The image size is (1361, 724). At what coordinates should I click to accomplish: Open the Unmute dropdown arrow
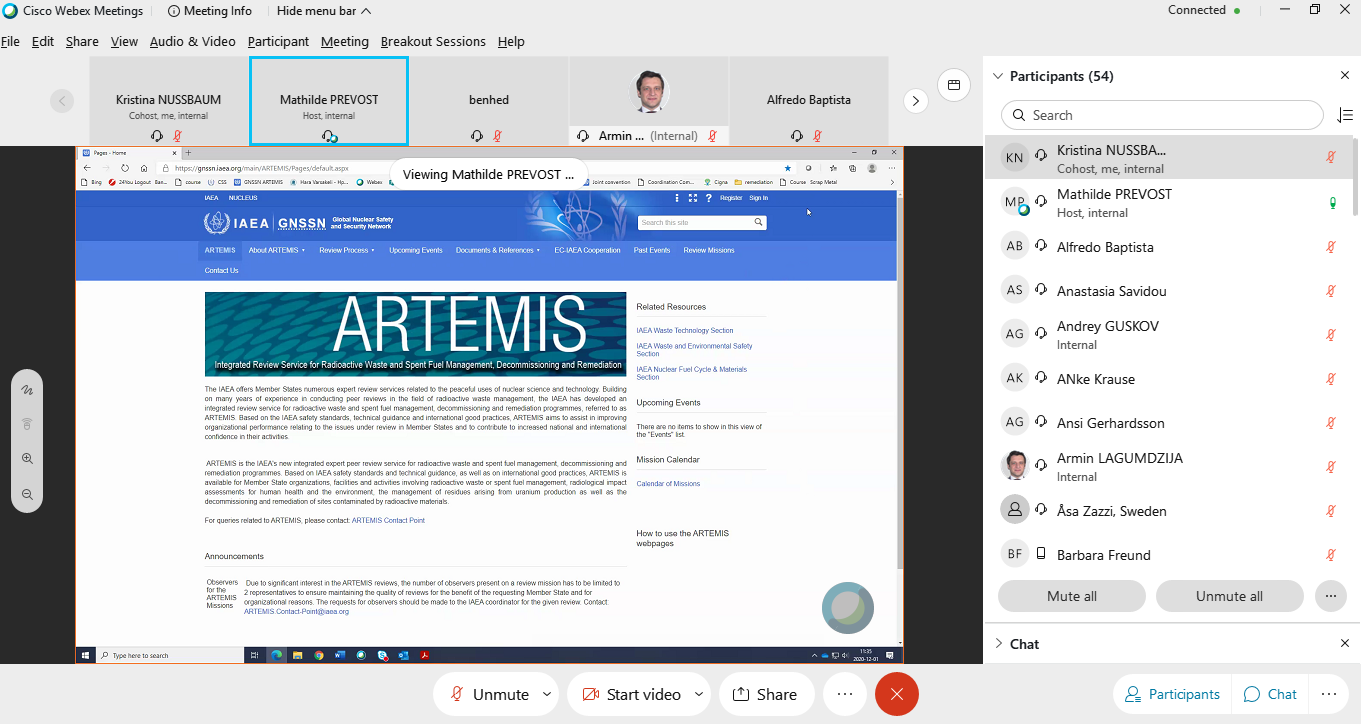pos(546,693)
